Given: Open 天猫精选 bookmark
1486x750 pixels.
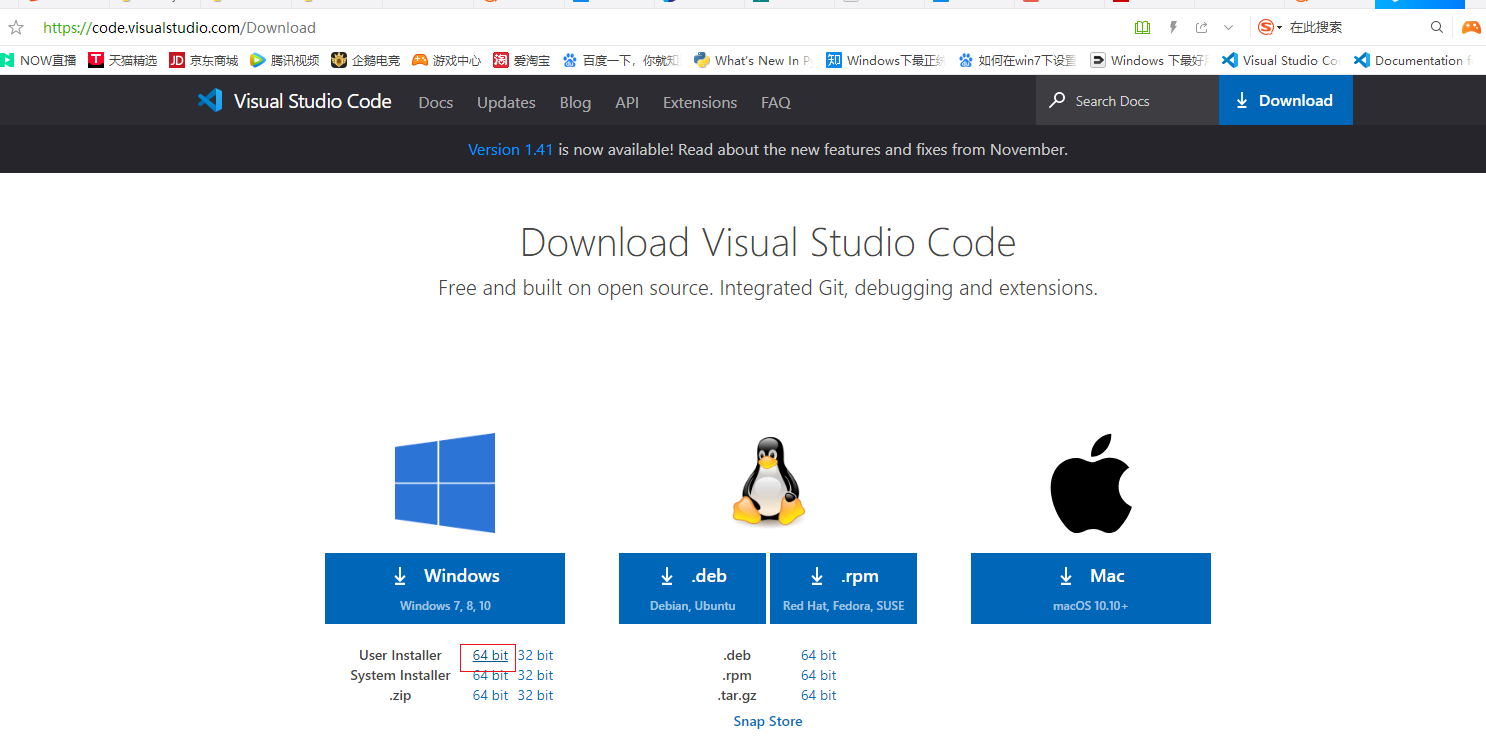Looking at the screenshot, I should (123, 60).
